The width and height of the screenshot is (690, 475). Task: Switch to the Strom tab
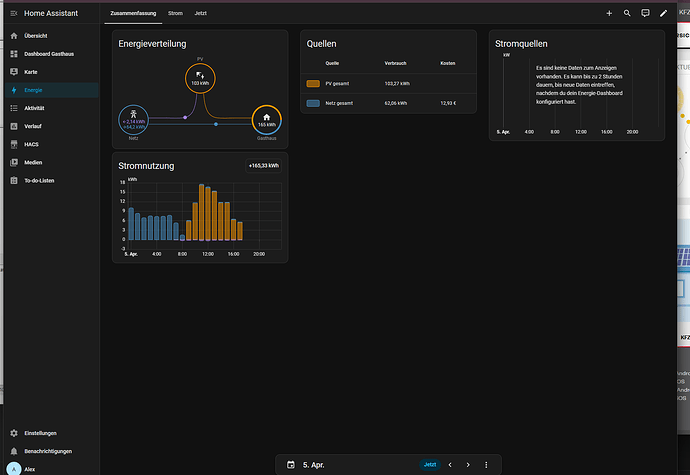tap(174, 14)
